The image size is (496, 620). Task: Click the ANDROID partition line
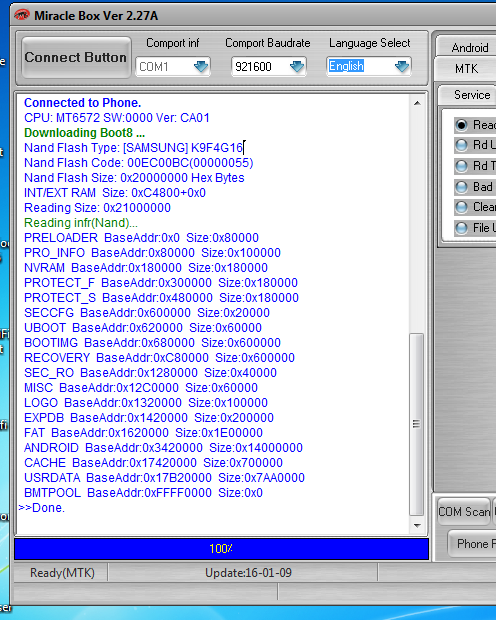163,448
